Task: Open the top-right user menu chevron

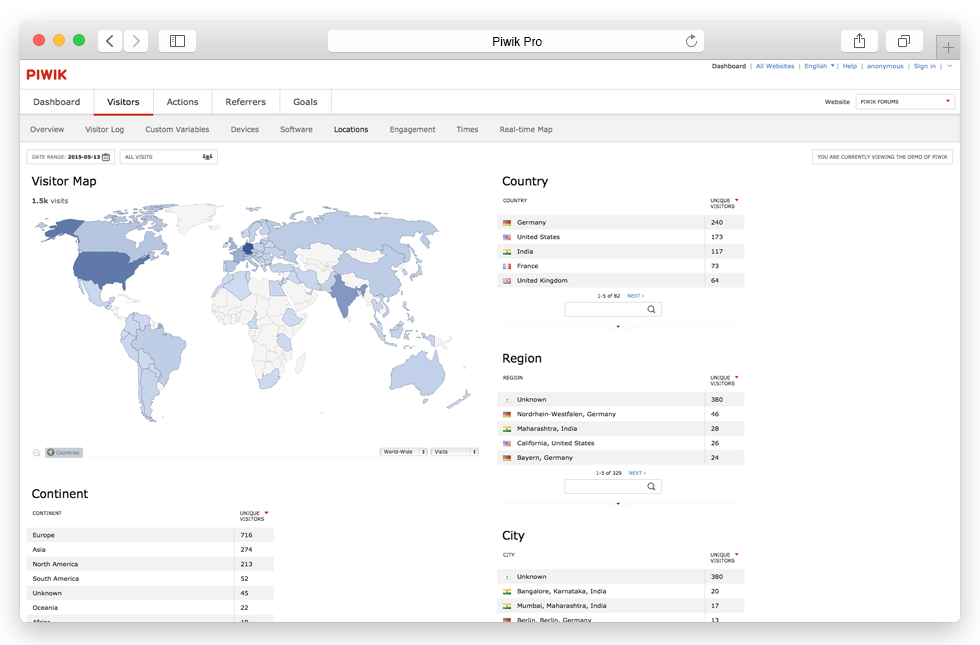Action: point(949,66)
